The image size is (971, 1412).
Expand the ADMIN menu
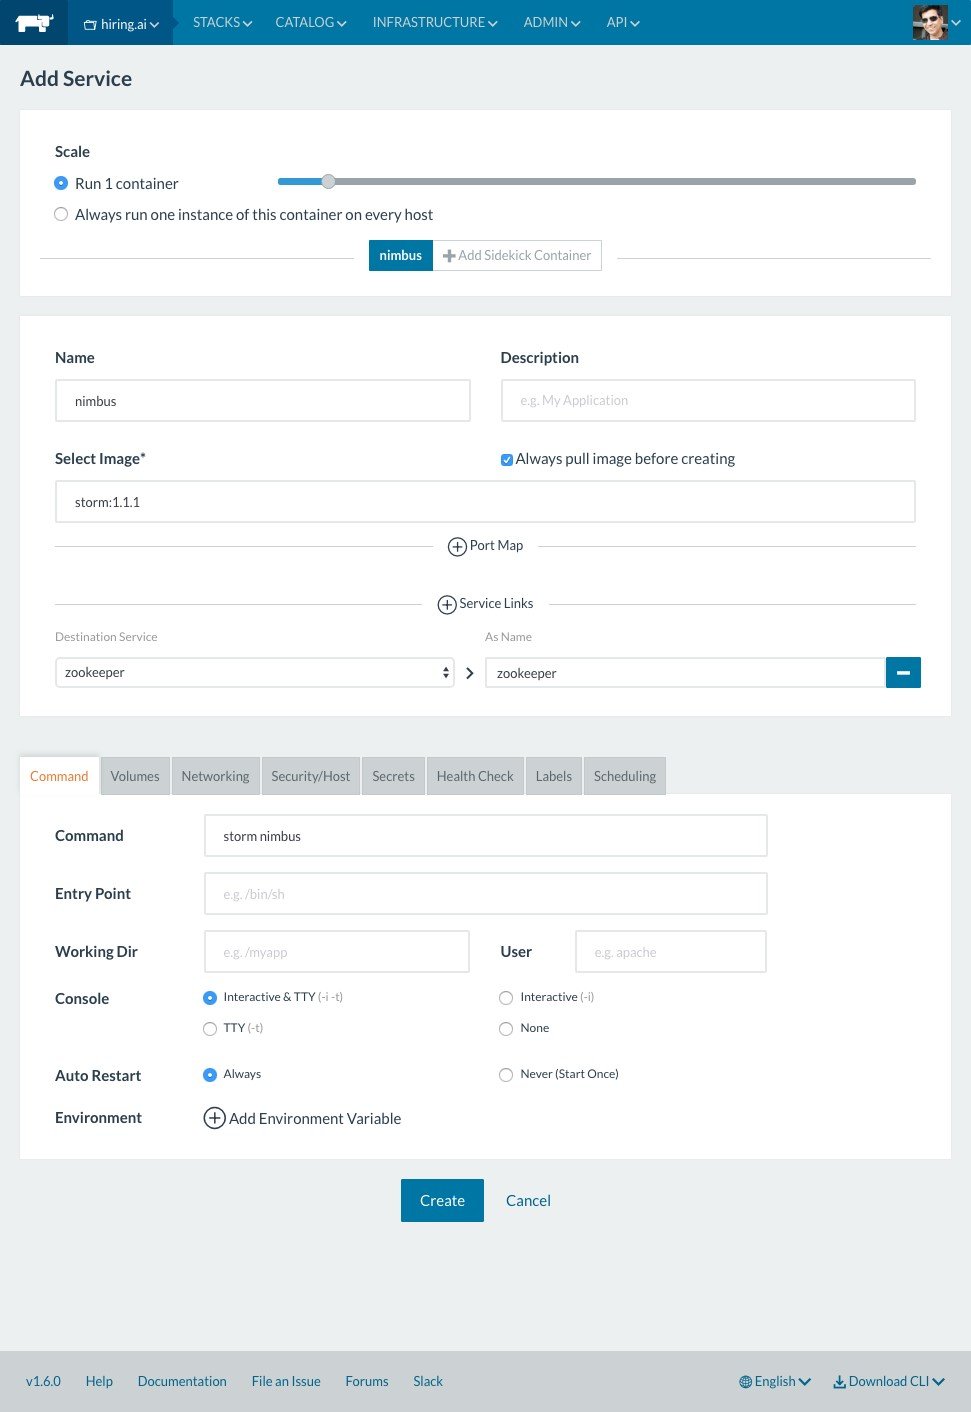(552, 22)
